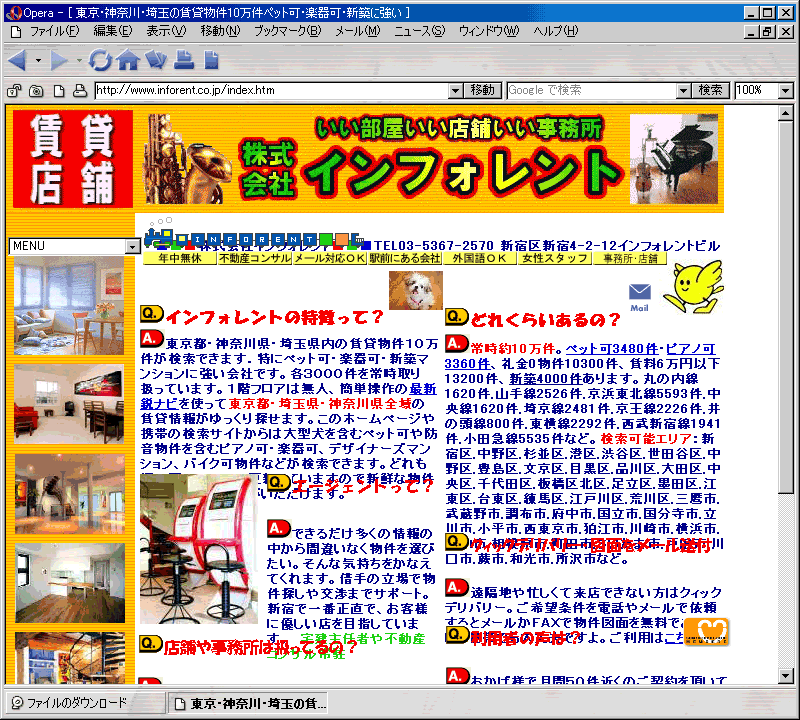Follow the 新築4000件 link
The width and height of the screenshot is (800, 720).
click(545, 379)
